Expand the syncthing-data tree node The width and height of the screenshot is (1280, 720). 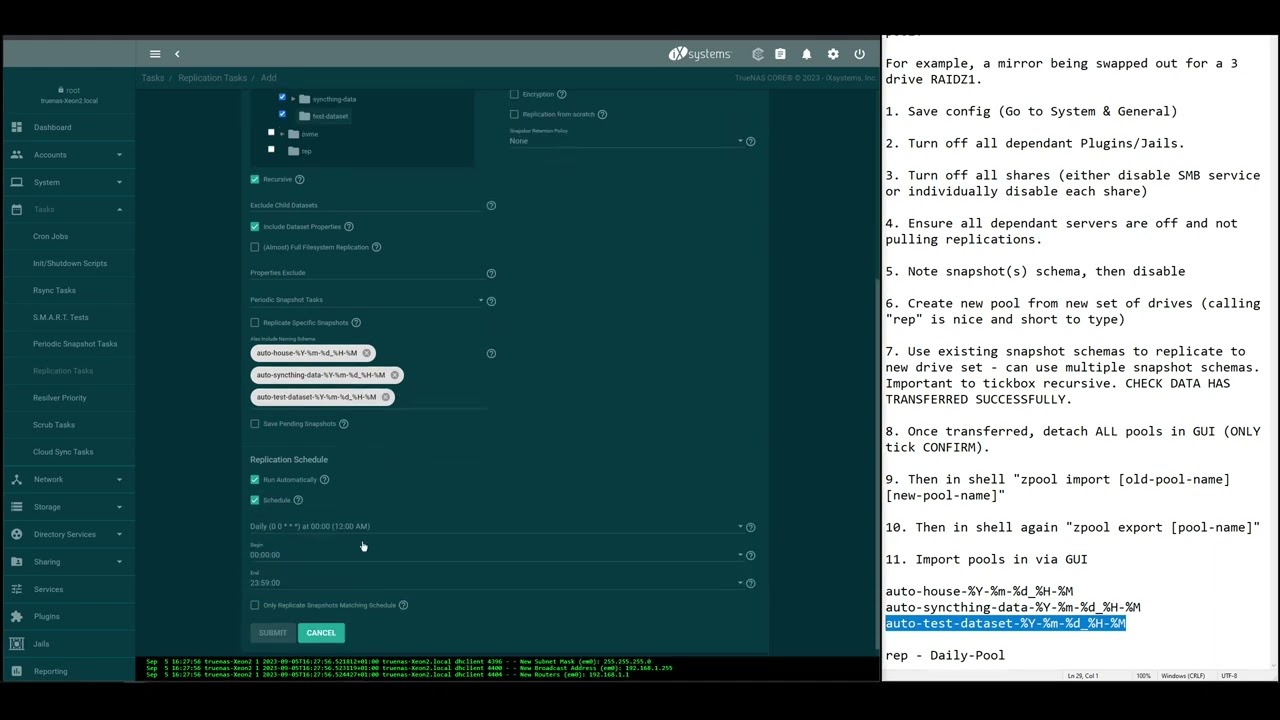click(x=293, y=99)
